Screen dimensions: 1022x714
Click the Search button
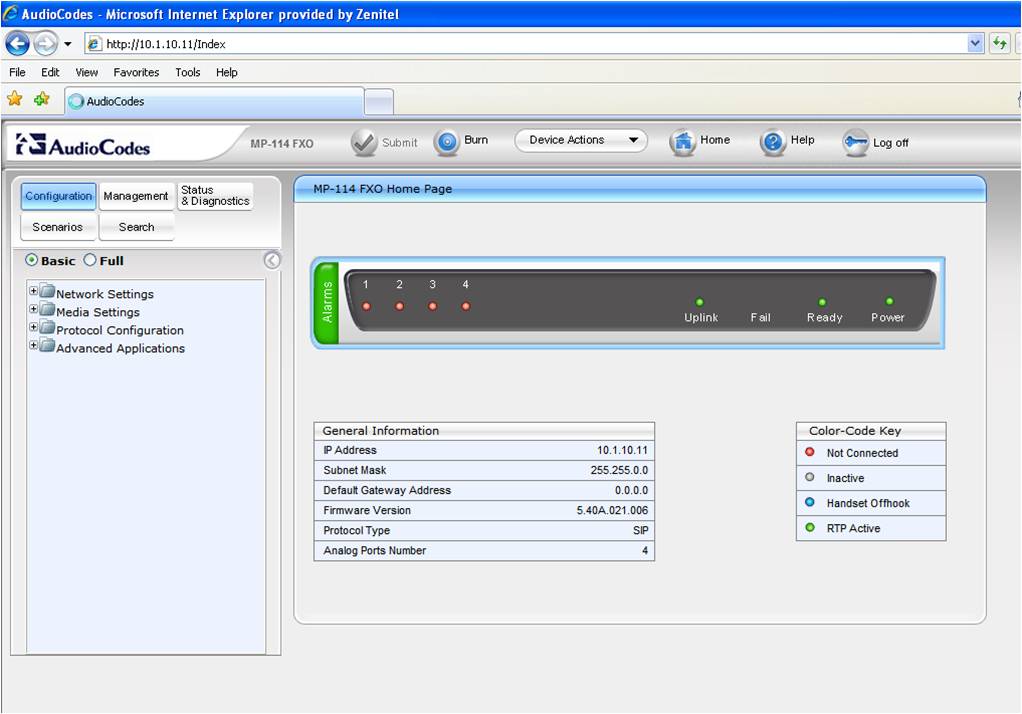pos(136,227)
